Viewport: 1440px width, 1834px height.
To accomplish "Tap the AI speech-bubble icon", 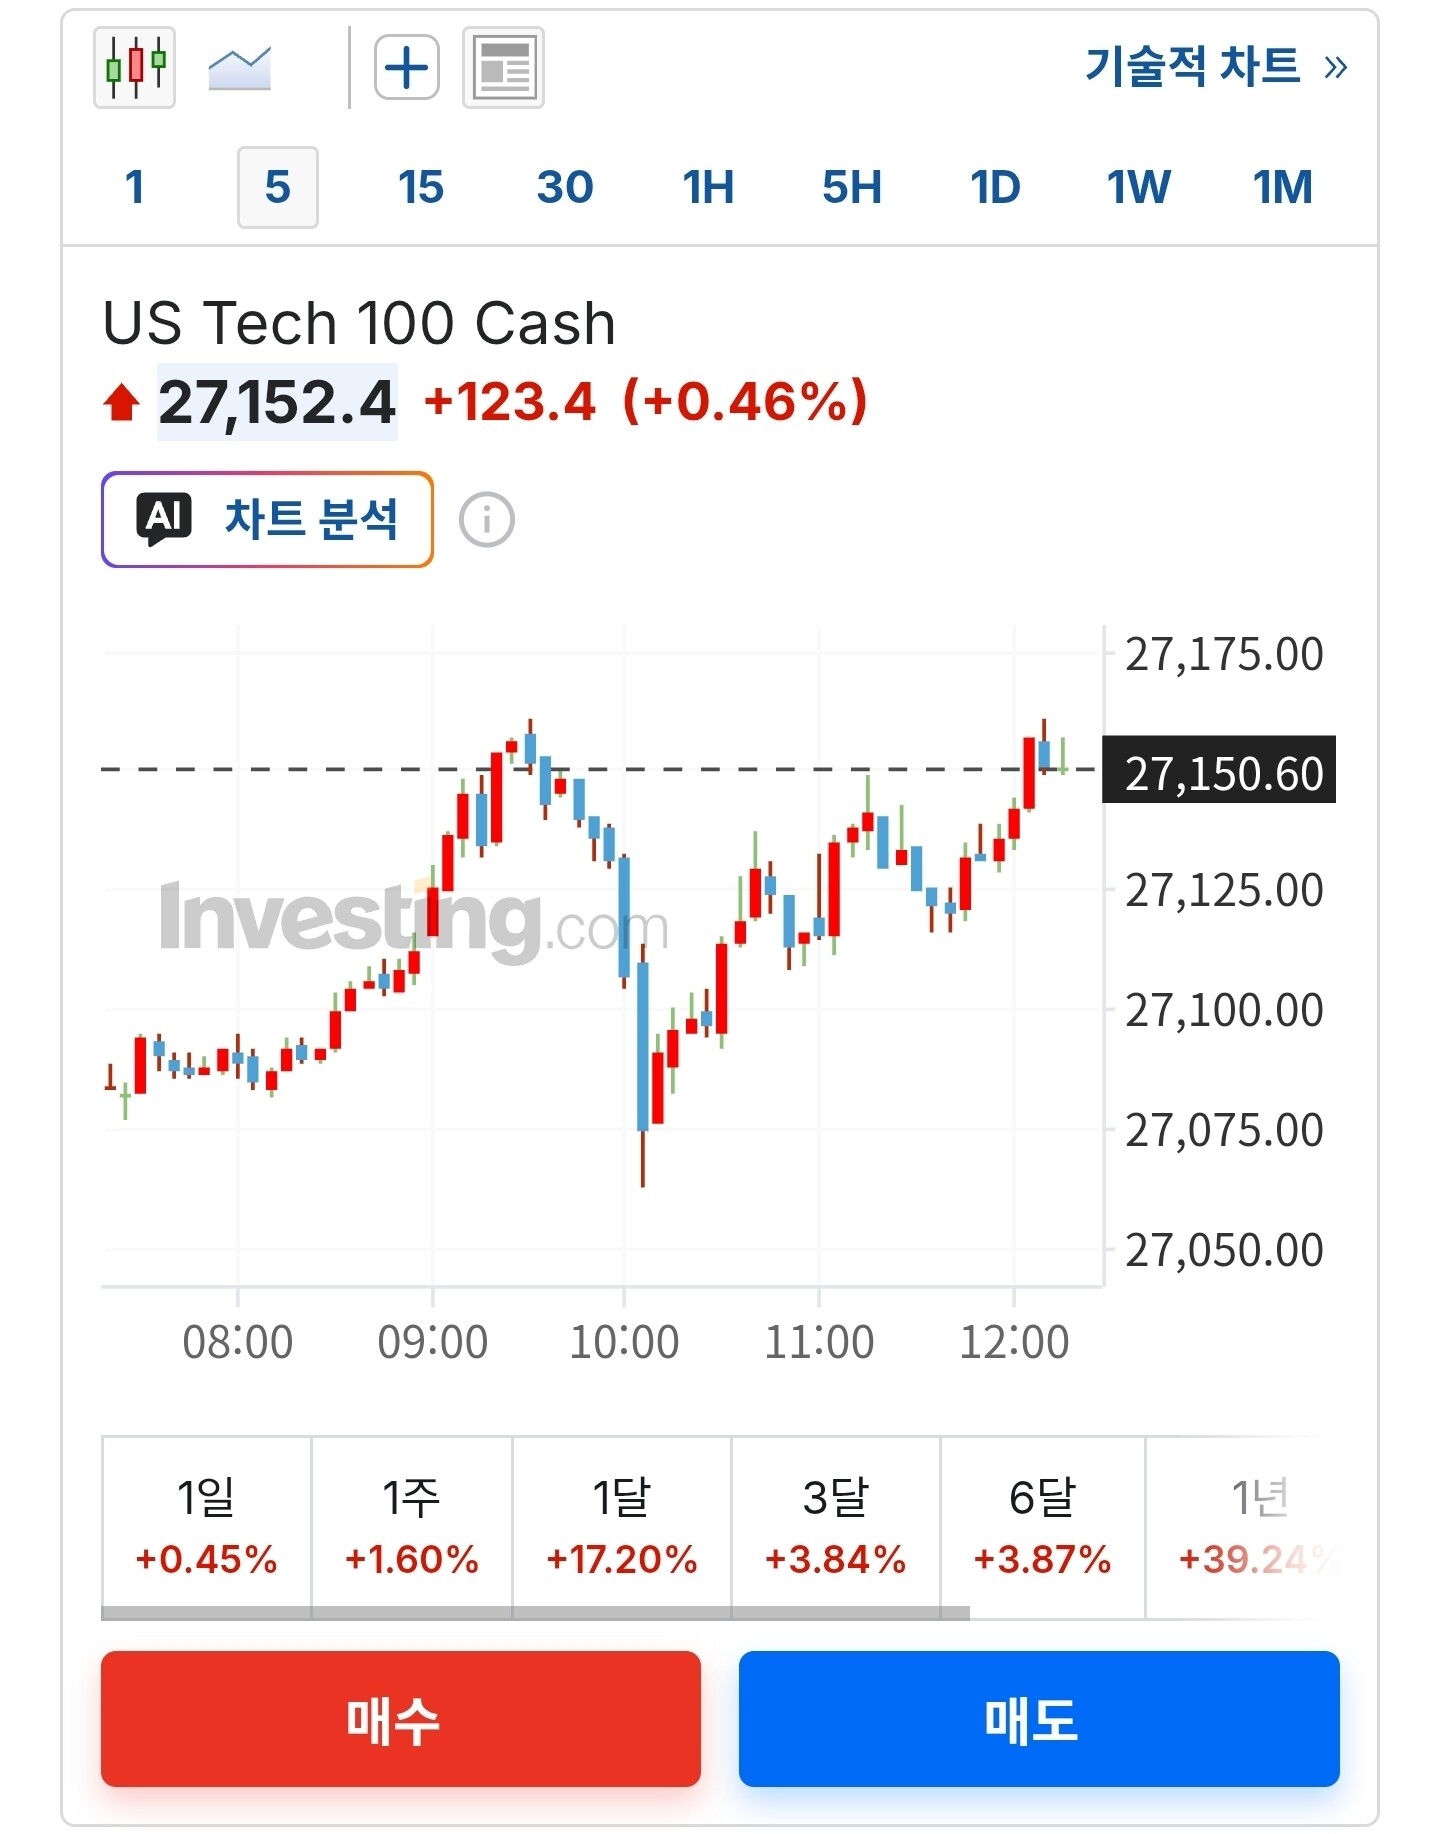I will tap(164, 519).
